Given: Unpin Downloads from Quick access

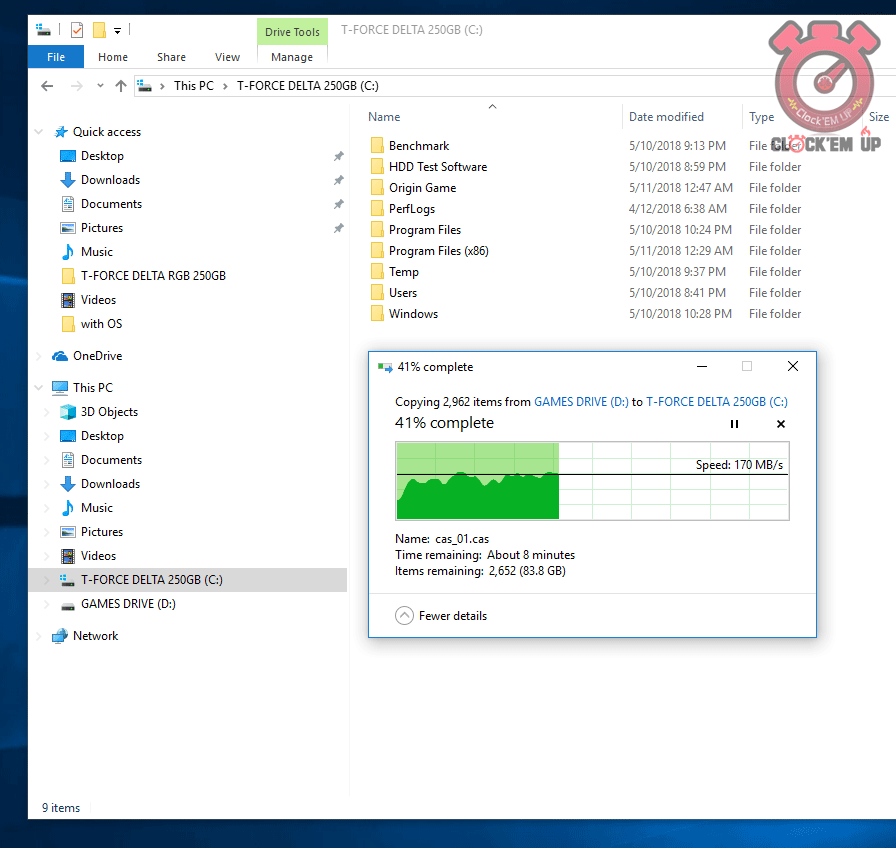Looking at the screenshot, I should click(338, 180).
